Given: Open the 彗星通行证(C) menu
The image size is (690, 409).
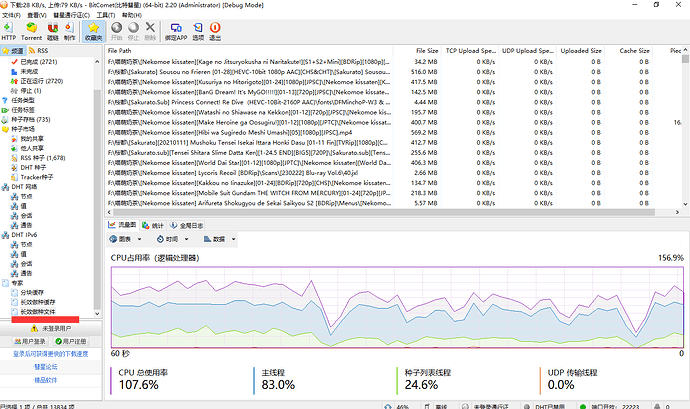Looking at the screenshot, I should click(71, 15).
